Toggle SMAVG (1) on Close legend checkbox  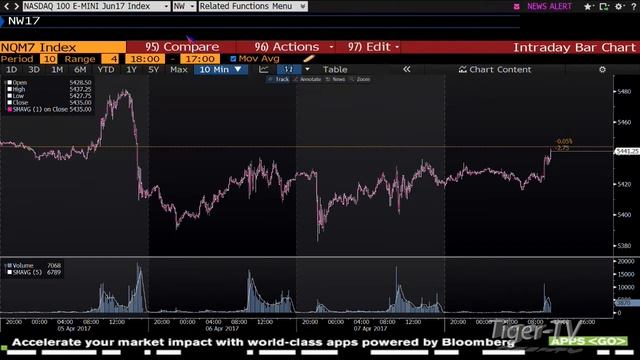click(x=9, y=109)
